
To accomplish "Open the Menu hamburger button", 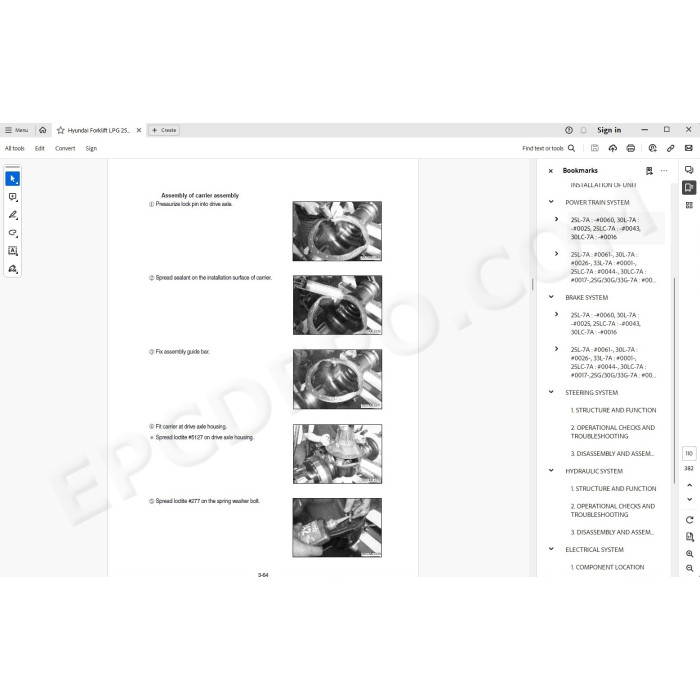I will [x=17, y=130].
